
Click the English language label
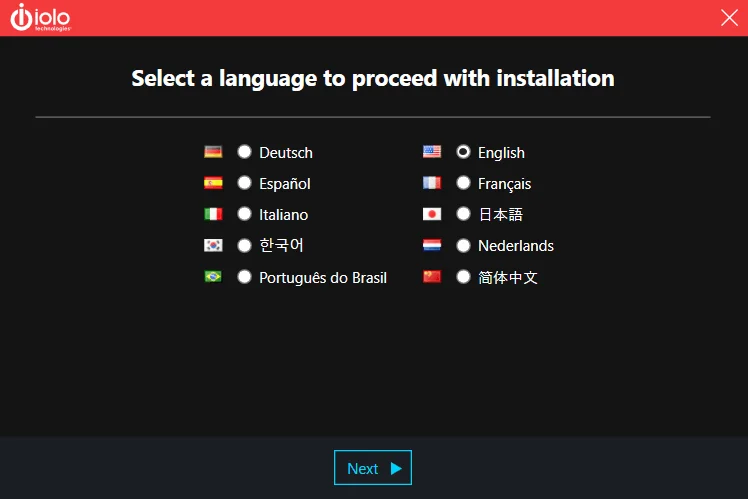pyautogui.click(x=501, y=153)
